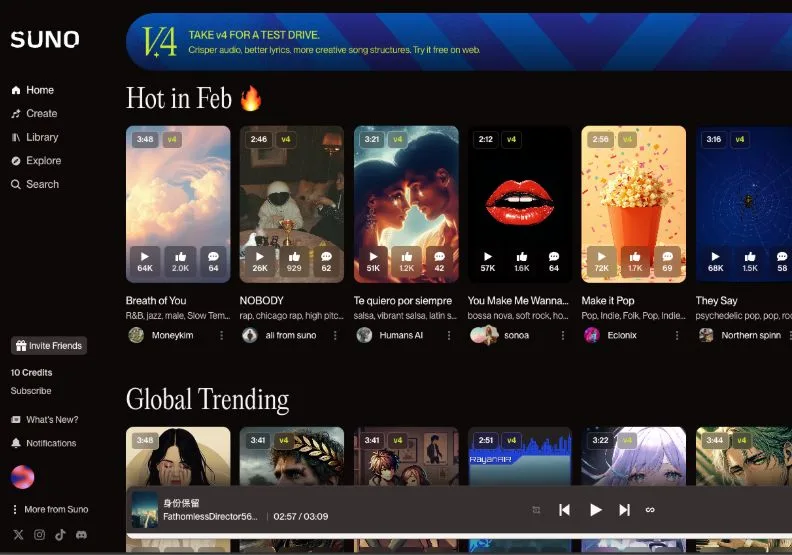The width and height of the screenshot is (792, 555).
Task: Open the Home page in sidebar
Action: point(33,90)
